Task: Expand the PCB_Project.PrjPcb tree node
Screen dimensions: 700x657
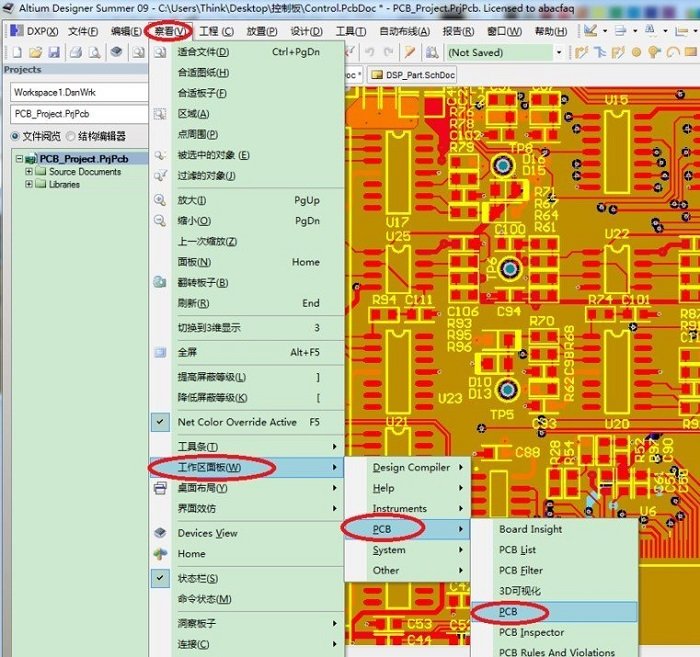Action: click(19, 159)
